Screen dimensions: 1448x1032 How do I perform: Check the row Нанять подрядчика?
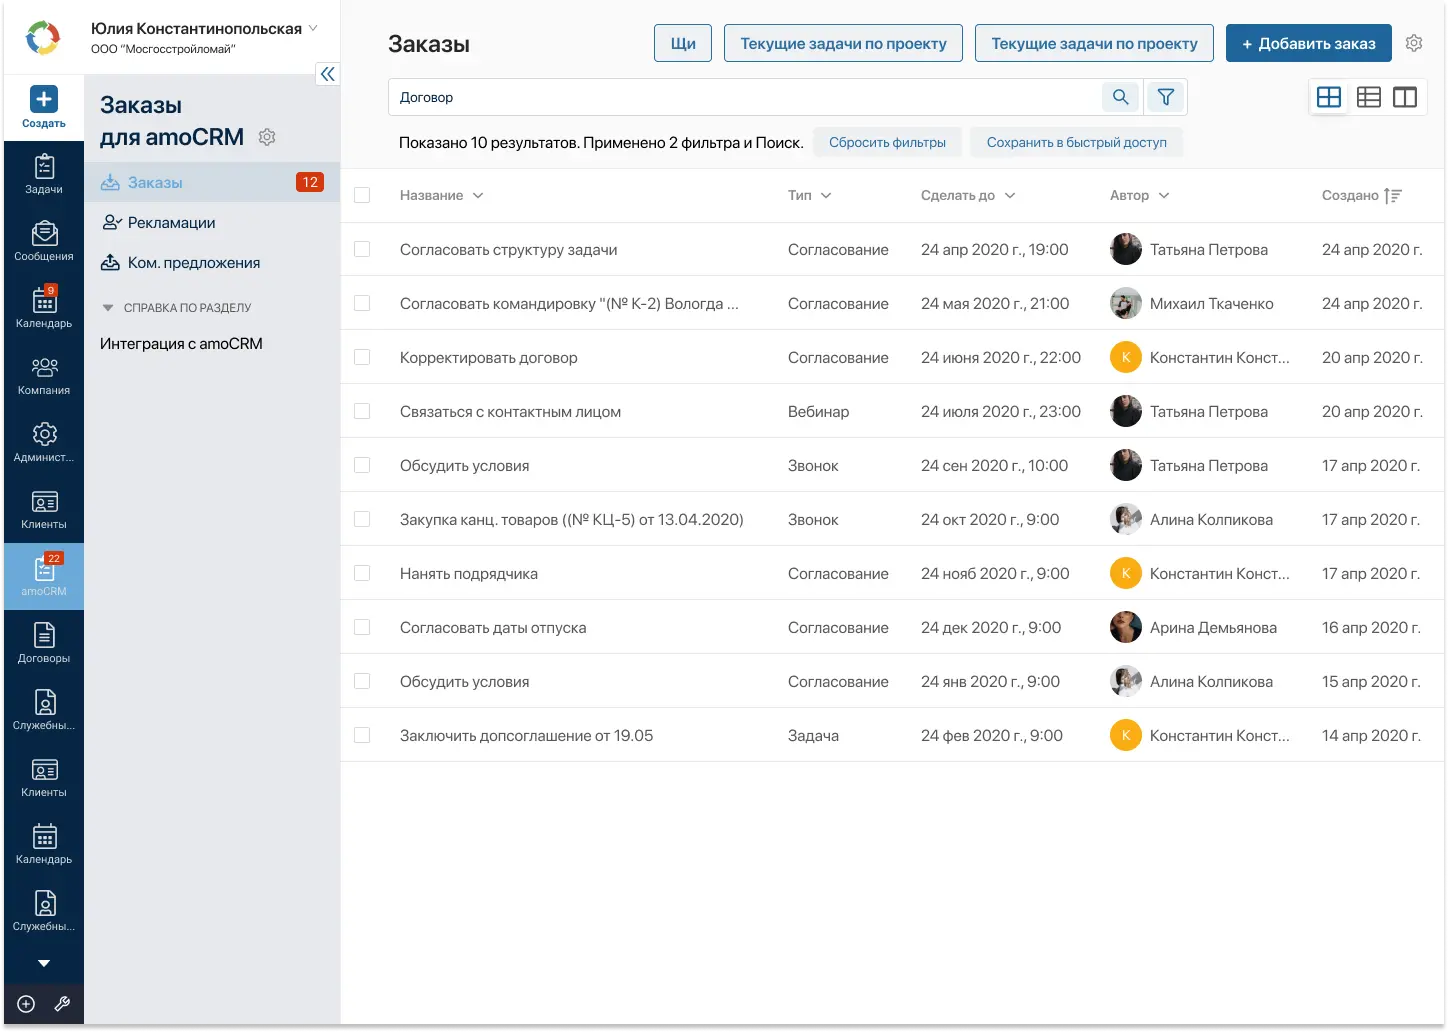pos(362,573)
